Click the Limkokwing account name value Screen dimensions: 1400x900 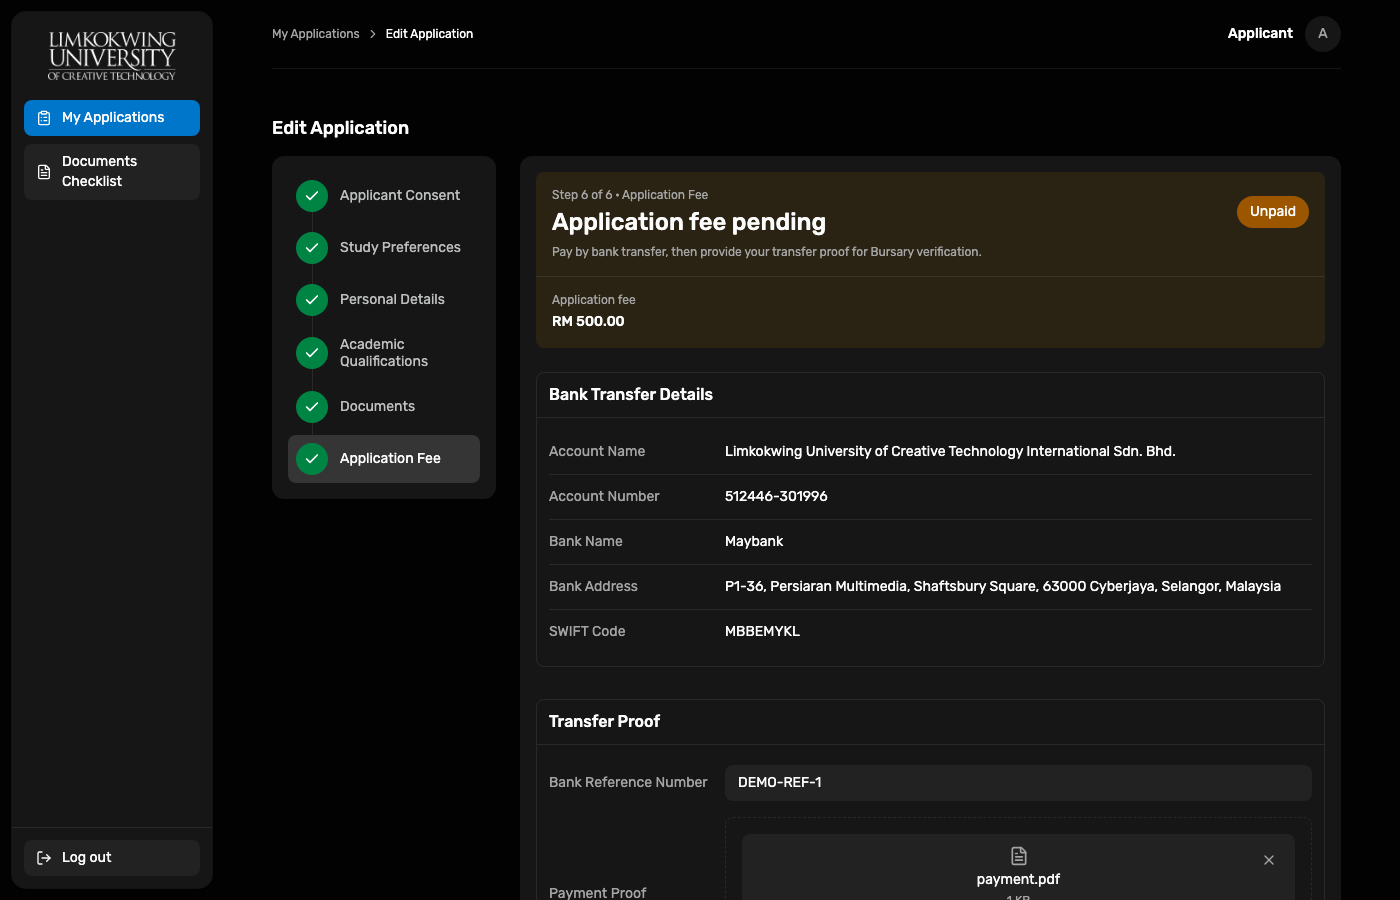click(x=950, y=452)
